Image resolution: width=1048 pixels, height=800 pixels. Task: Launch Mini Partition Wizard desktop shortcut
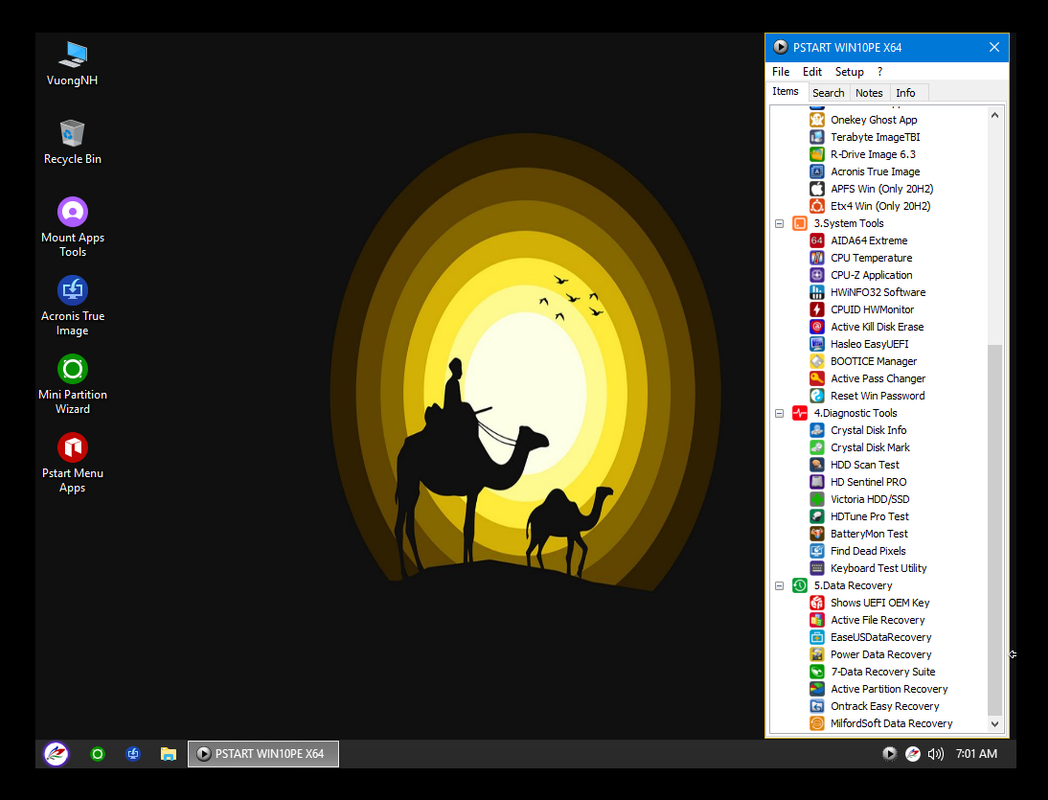click(x=72, y=384)
